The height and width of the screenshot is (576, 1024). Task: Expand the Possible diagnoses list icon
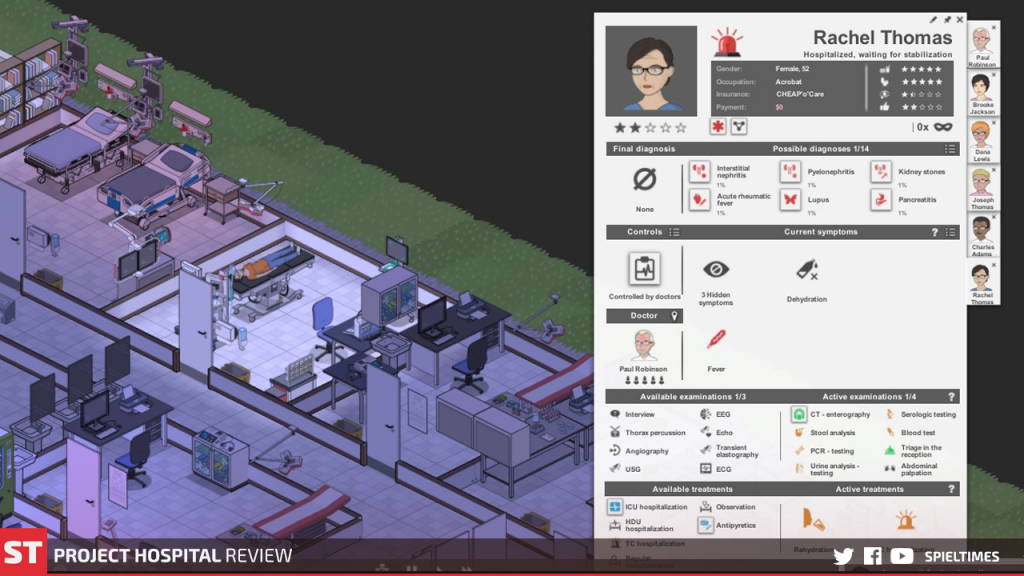[950, 149]
